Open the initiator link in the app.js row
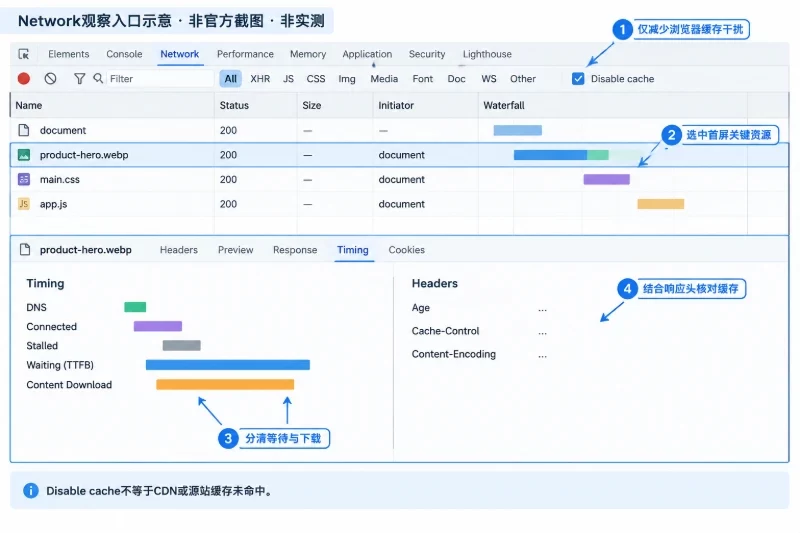800x533 pixels. click(x=402, y=204)
